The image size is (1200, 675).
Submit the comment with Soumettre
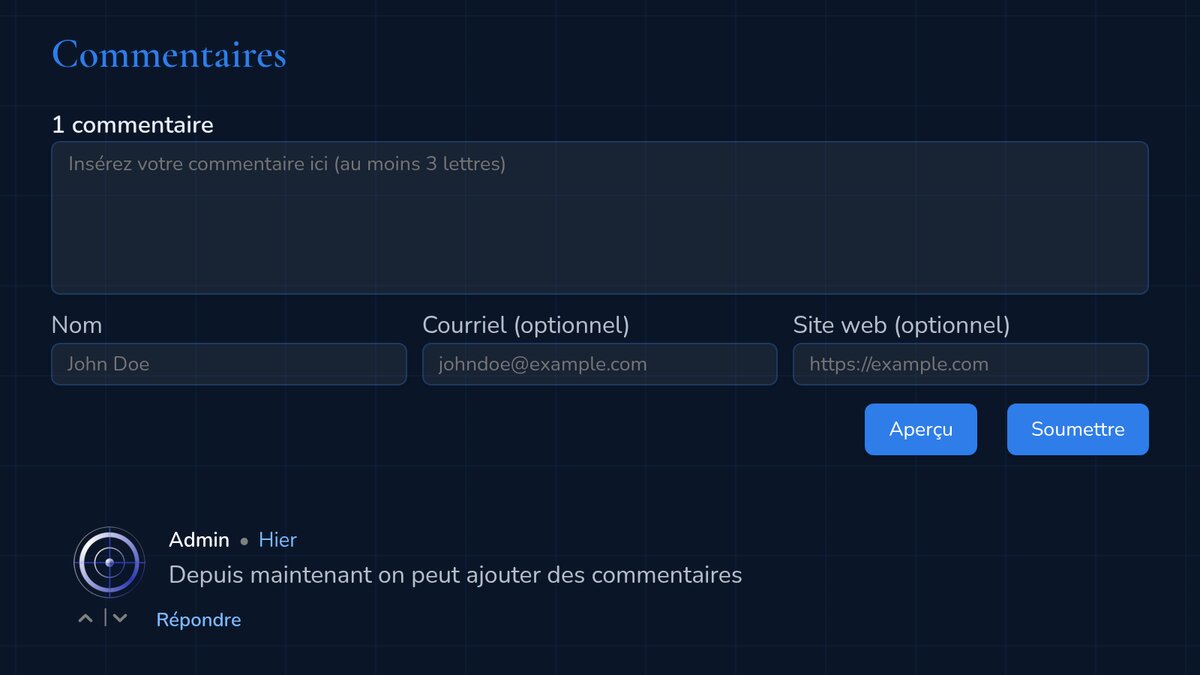pos(1078,429)
